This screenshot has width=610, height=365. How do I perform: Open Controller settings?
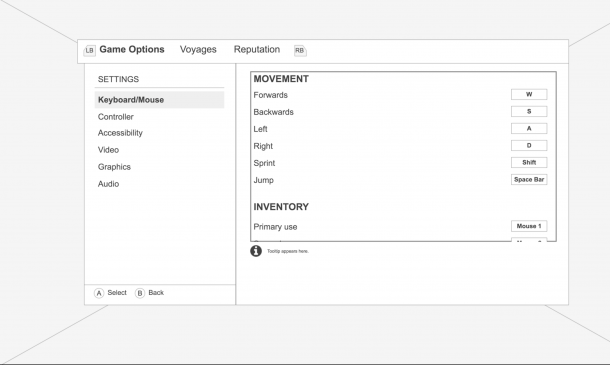pyautogui.click(x=116, y=117)
